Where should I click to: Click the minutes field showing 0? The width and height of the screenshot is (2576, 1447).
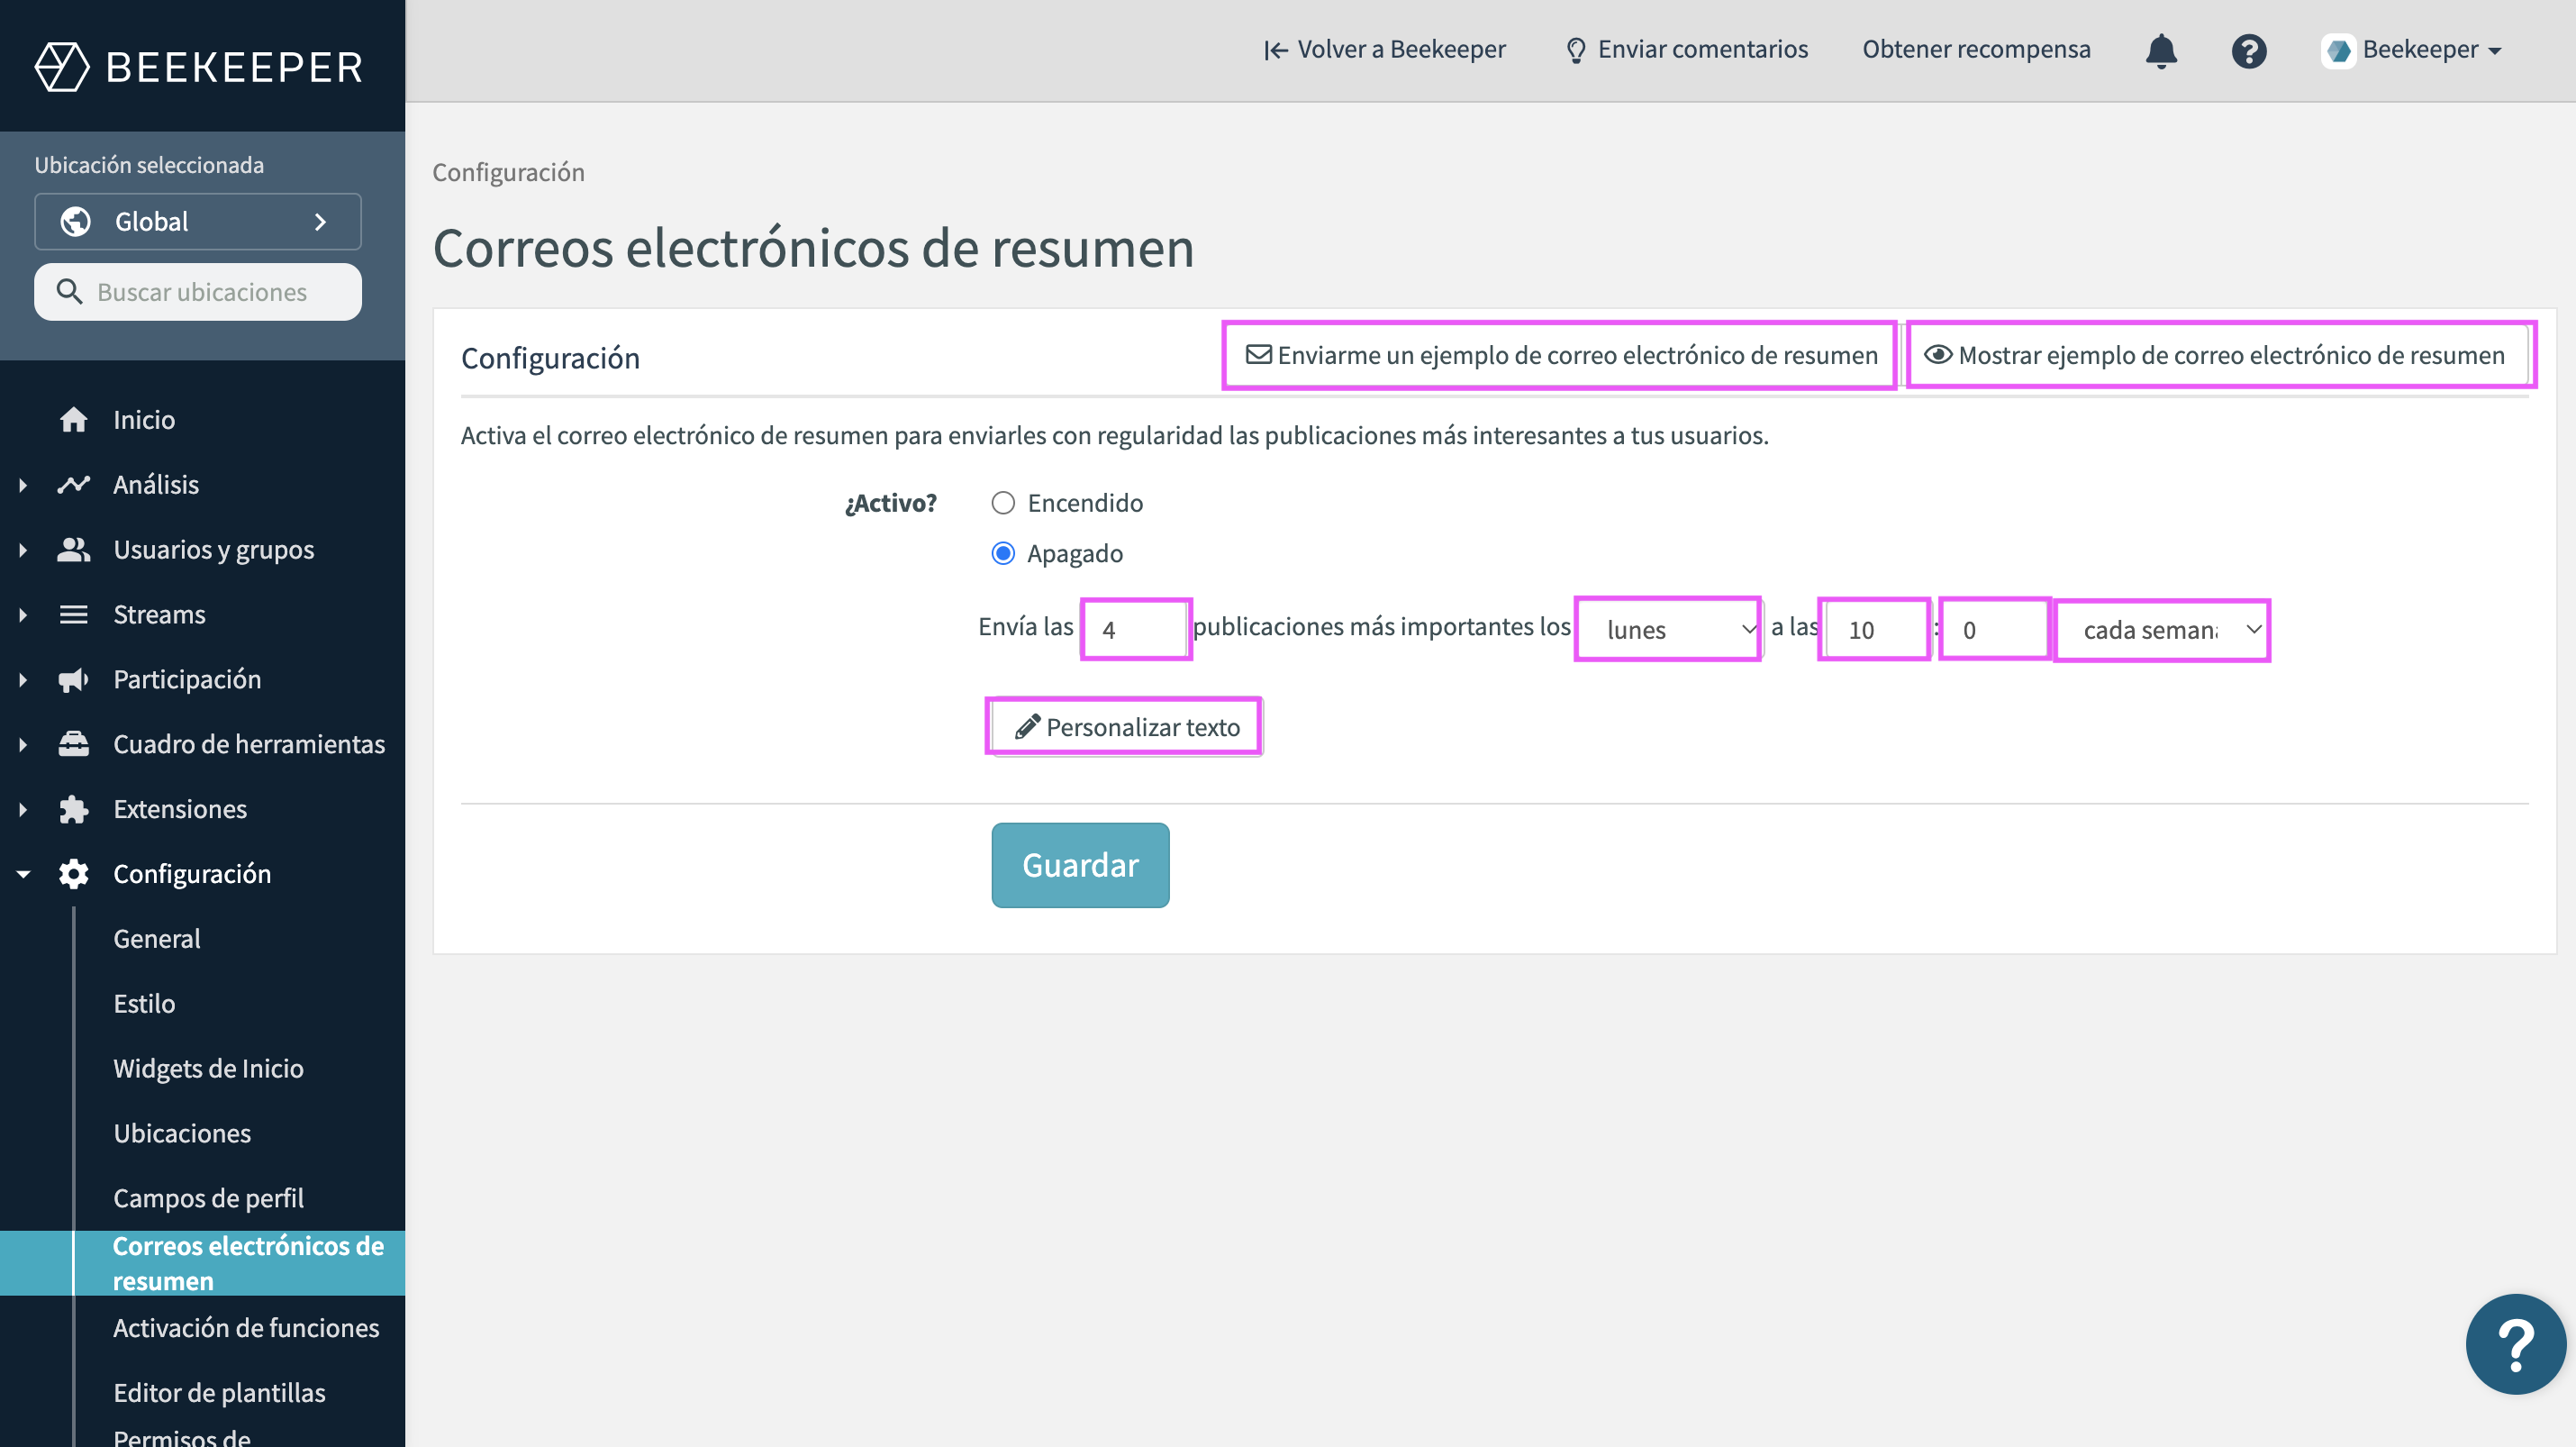pos(1994,629)
